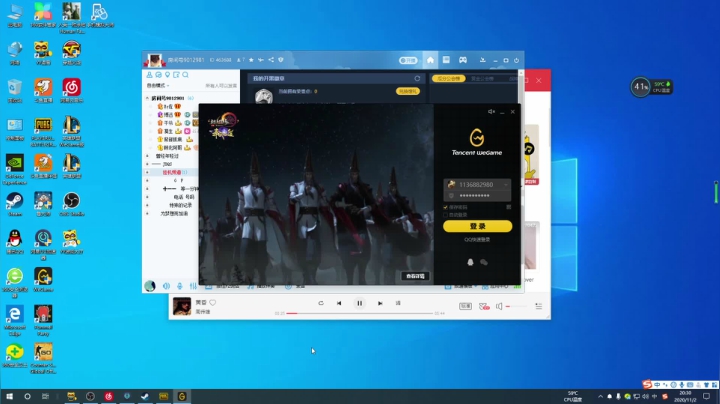Open the notification center in system tray
The height and width of the screenshot is (404, 720).
point(706,396)
